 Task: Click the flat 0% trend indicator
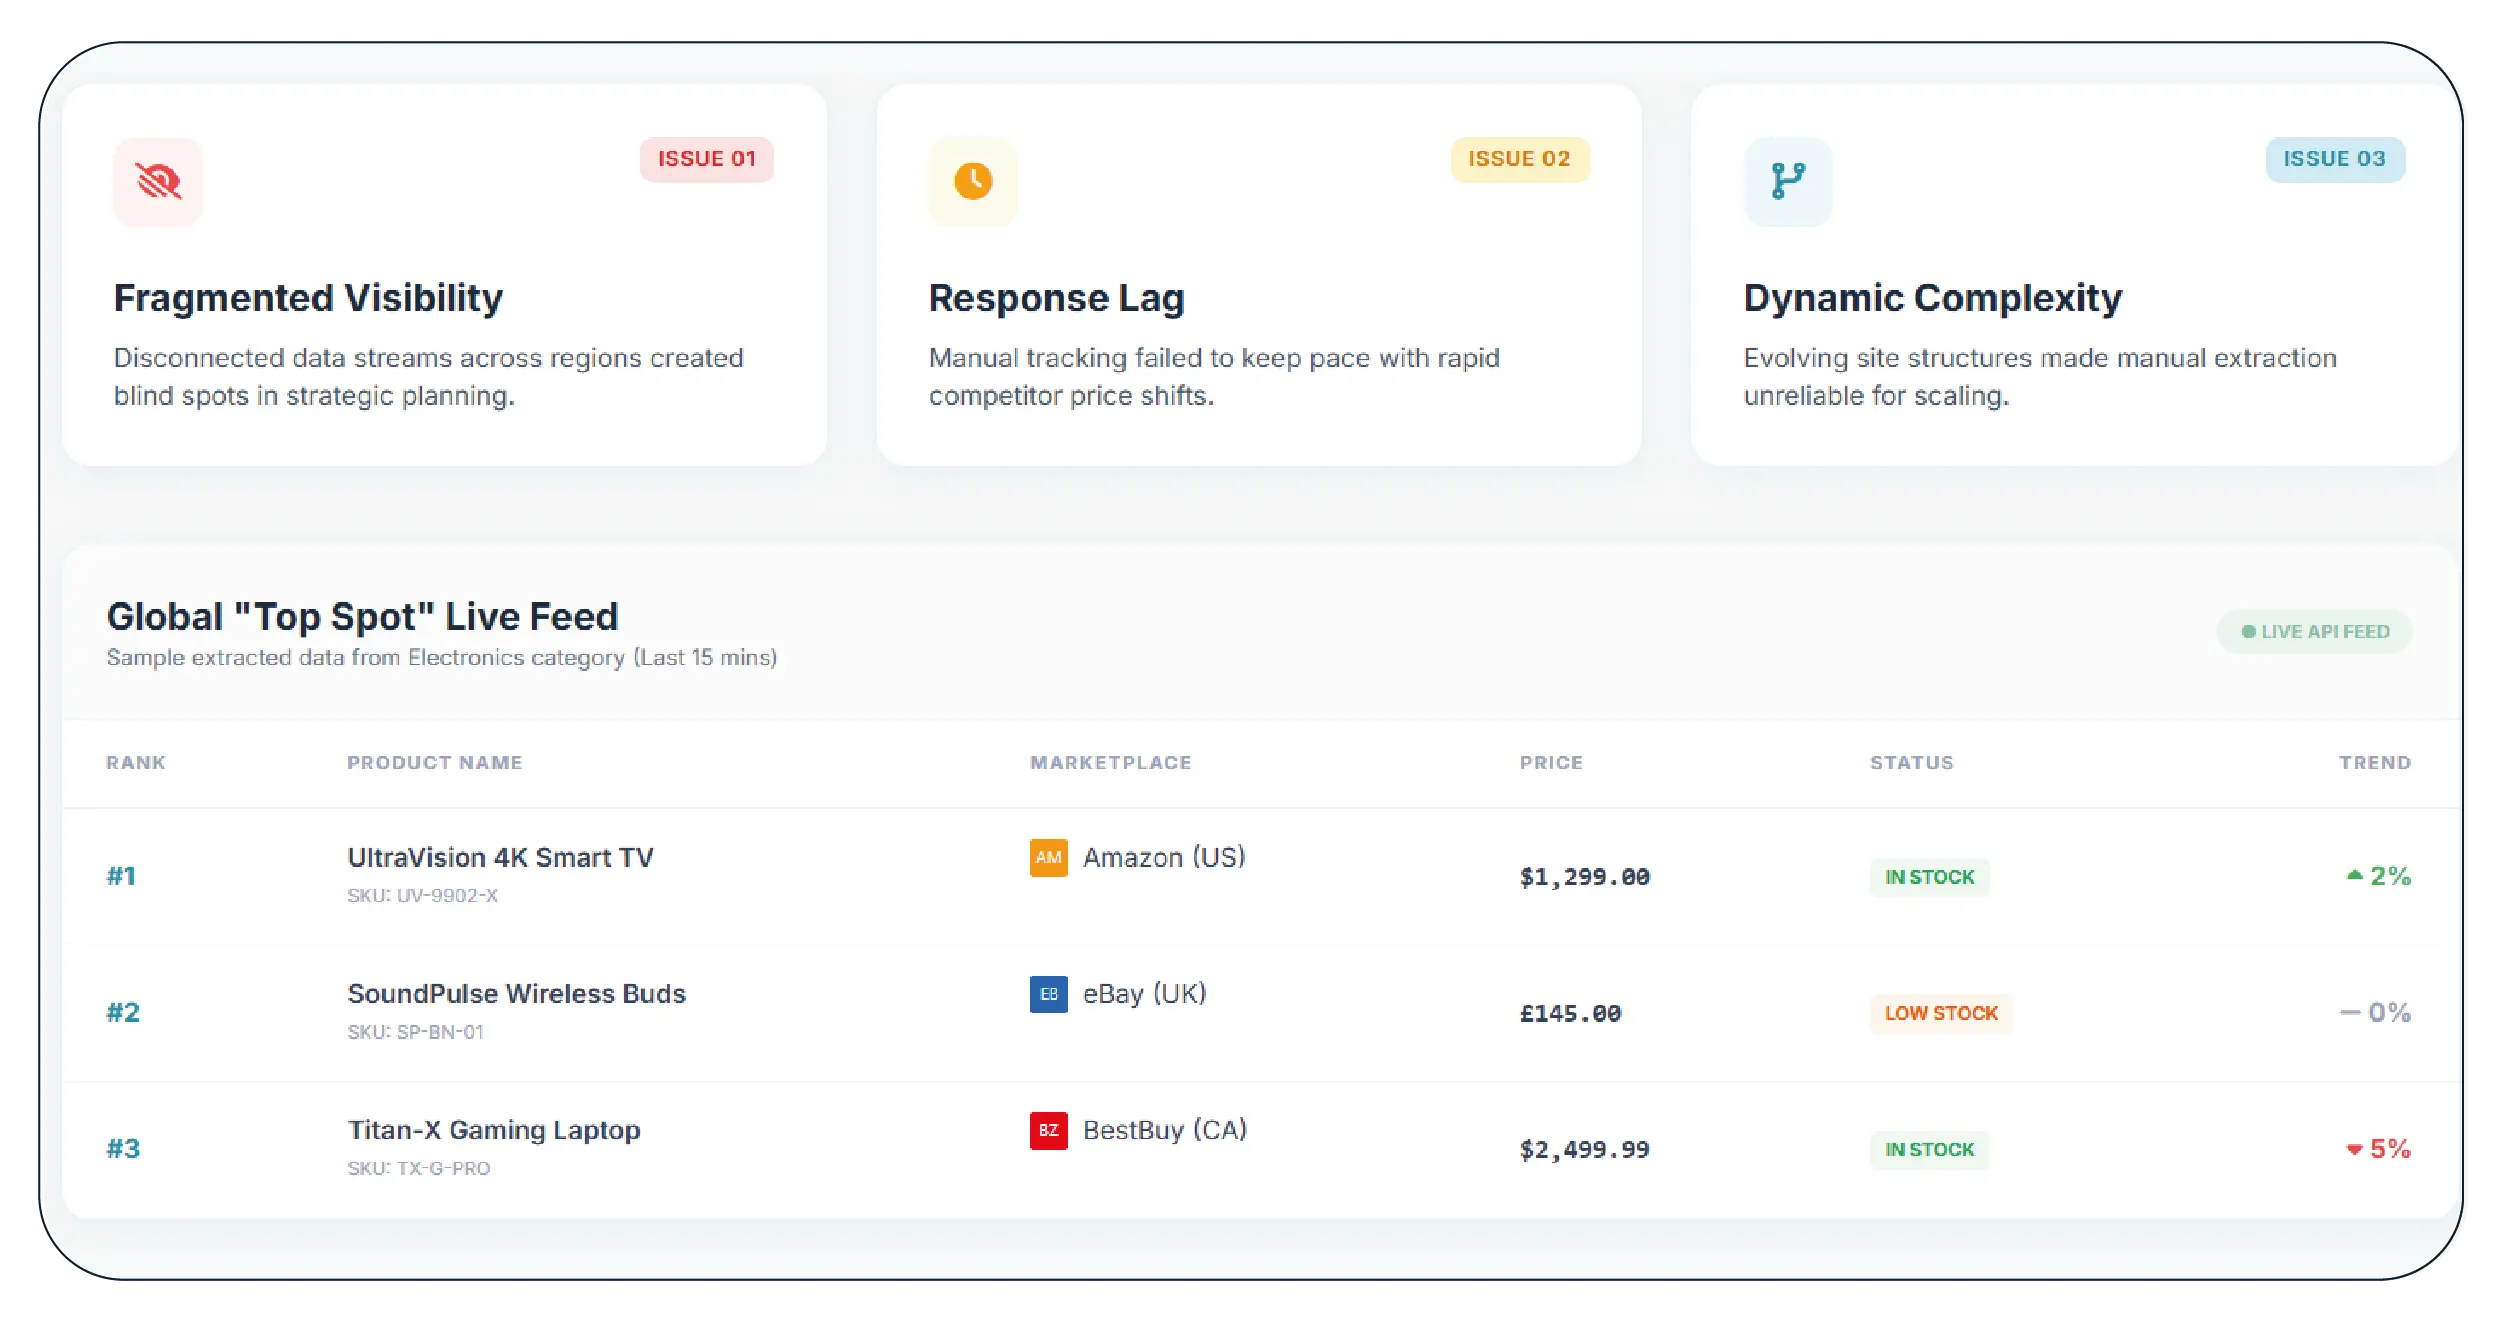coord(2375,1012)
